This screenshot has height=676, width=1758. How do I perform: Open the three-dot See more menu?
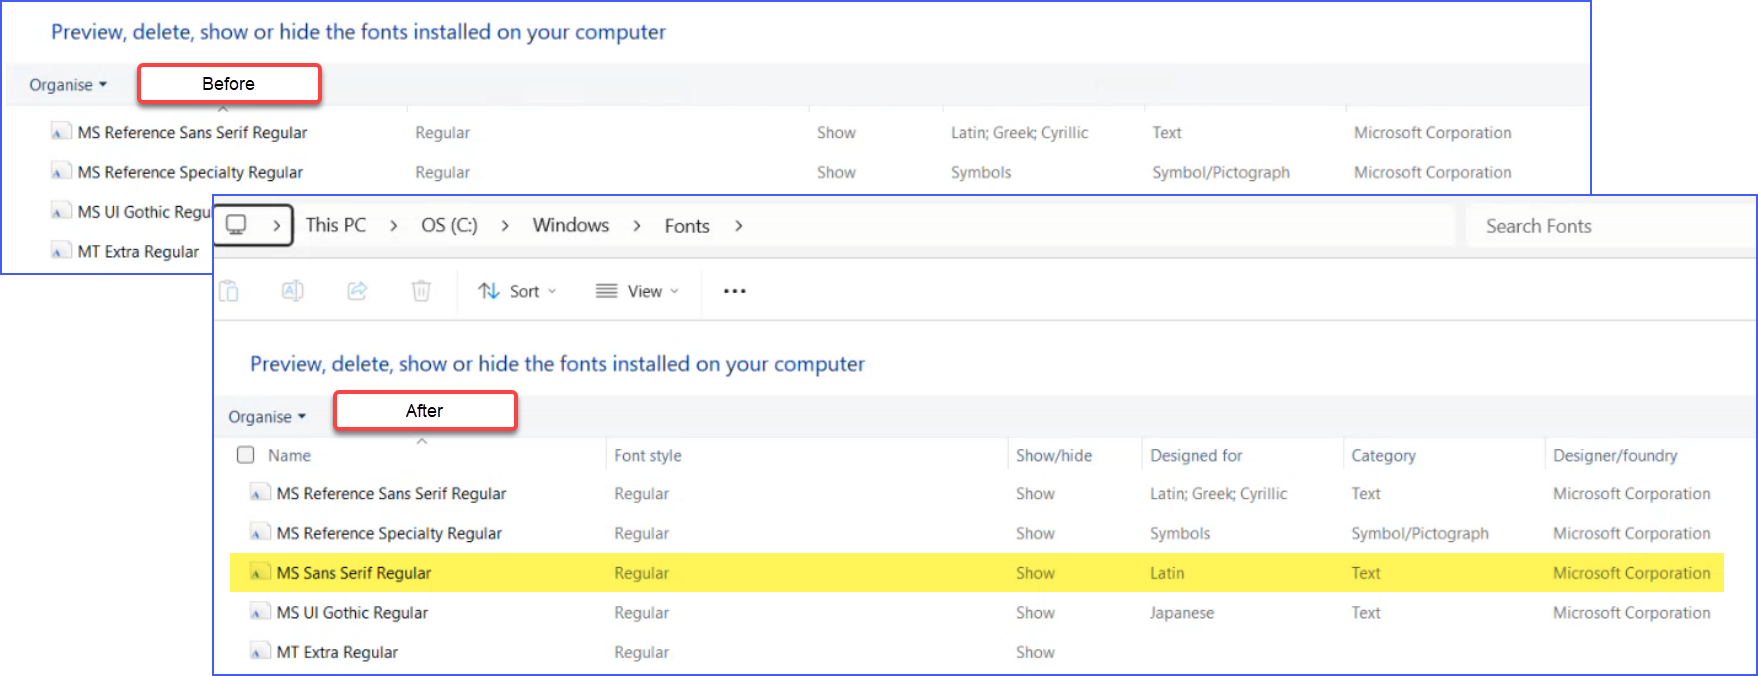tap(735, 291)
